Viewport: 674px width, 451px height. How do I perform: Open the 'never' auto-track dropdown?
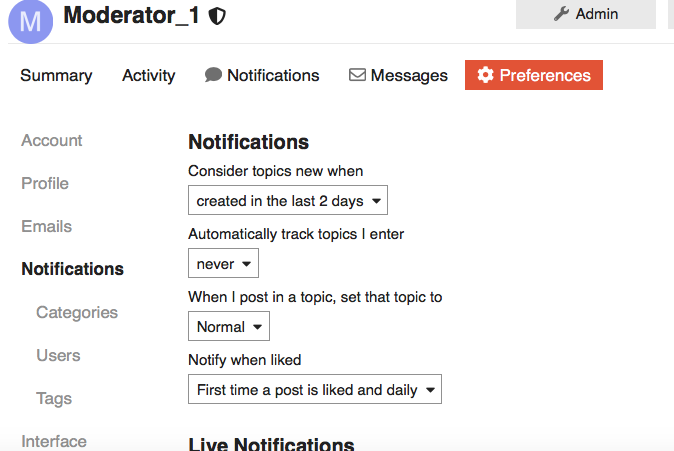(224, 263)
